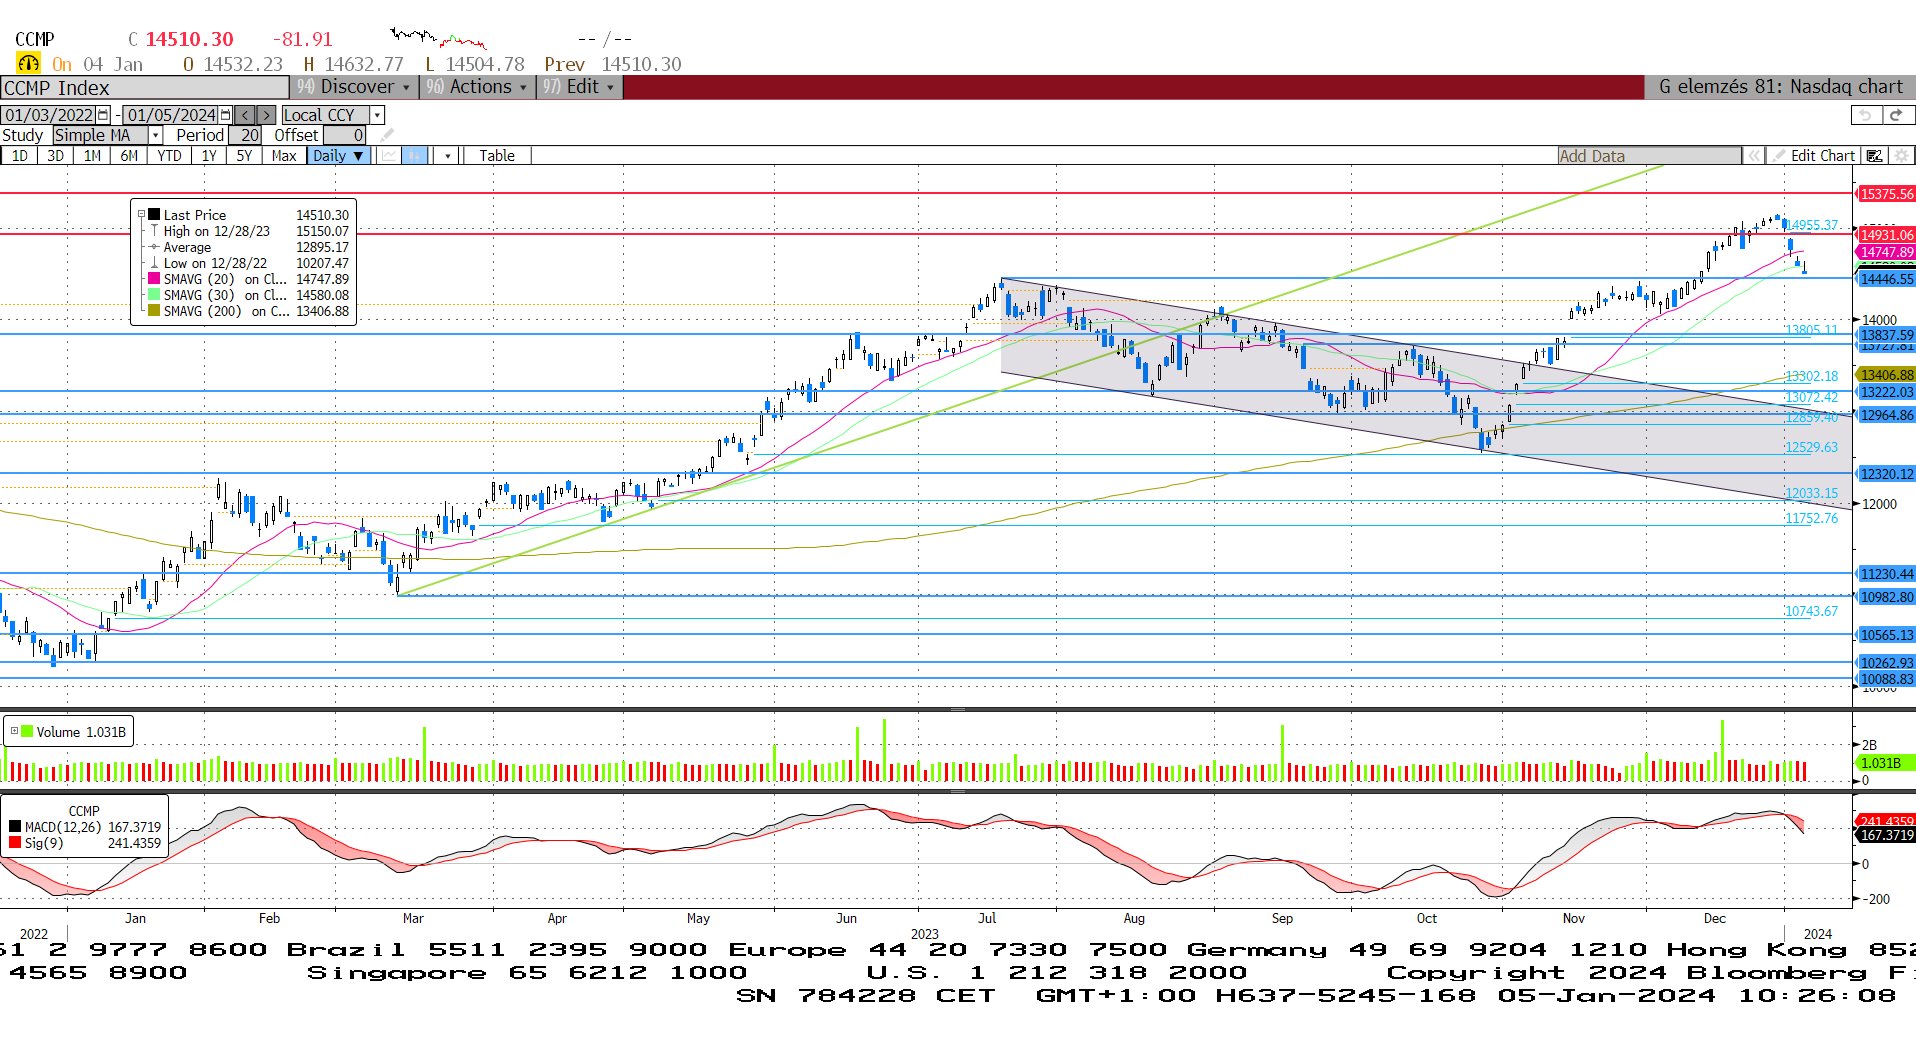Shift date range forward with right arrow

265,115
